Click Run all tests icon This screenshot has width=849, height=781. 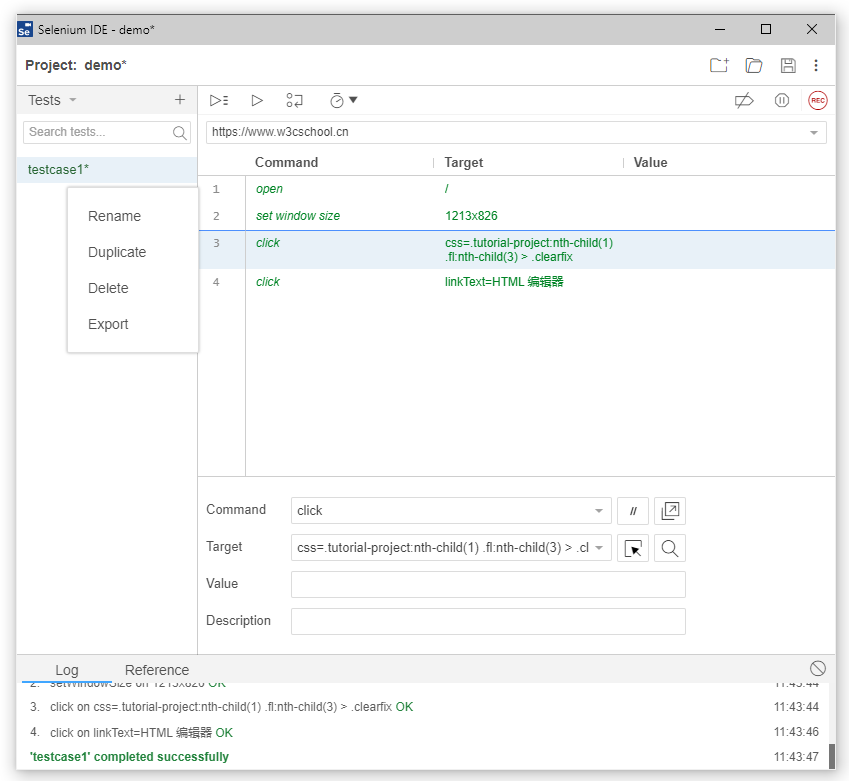[x=218, y=100]
